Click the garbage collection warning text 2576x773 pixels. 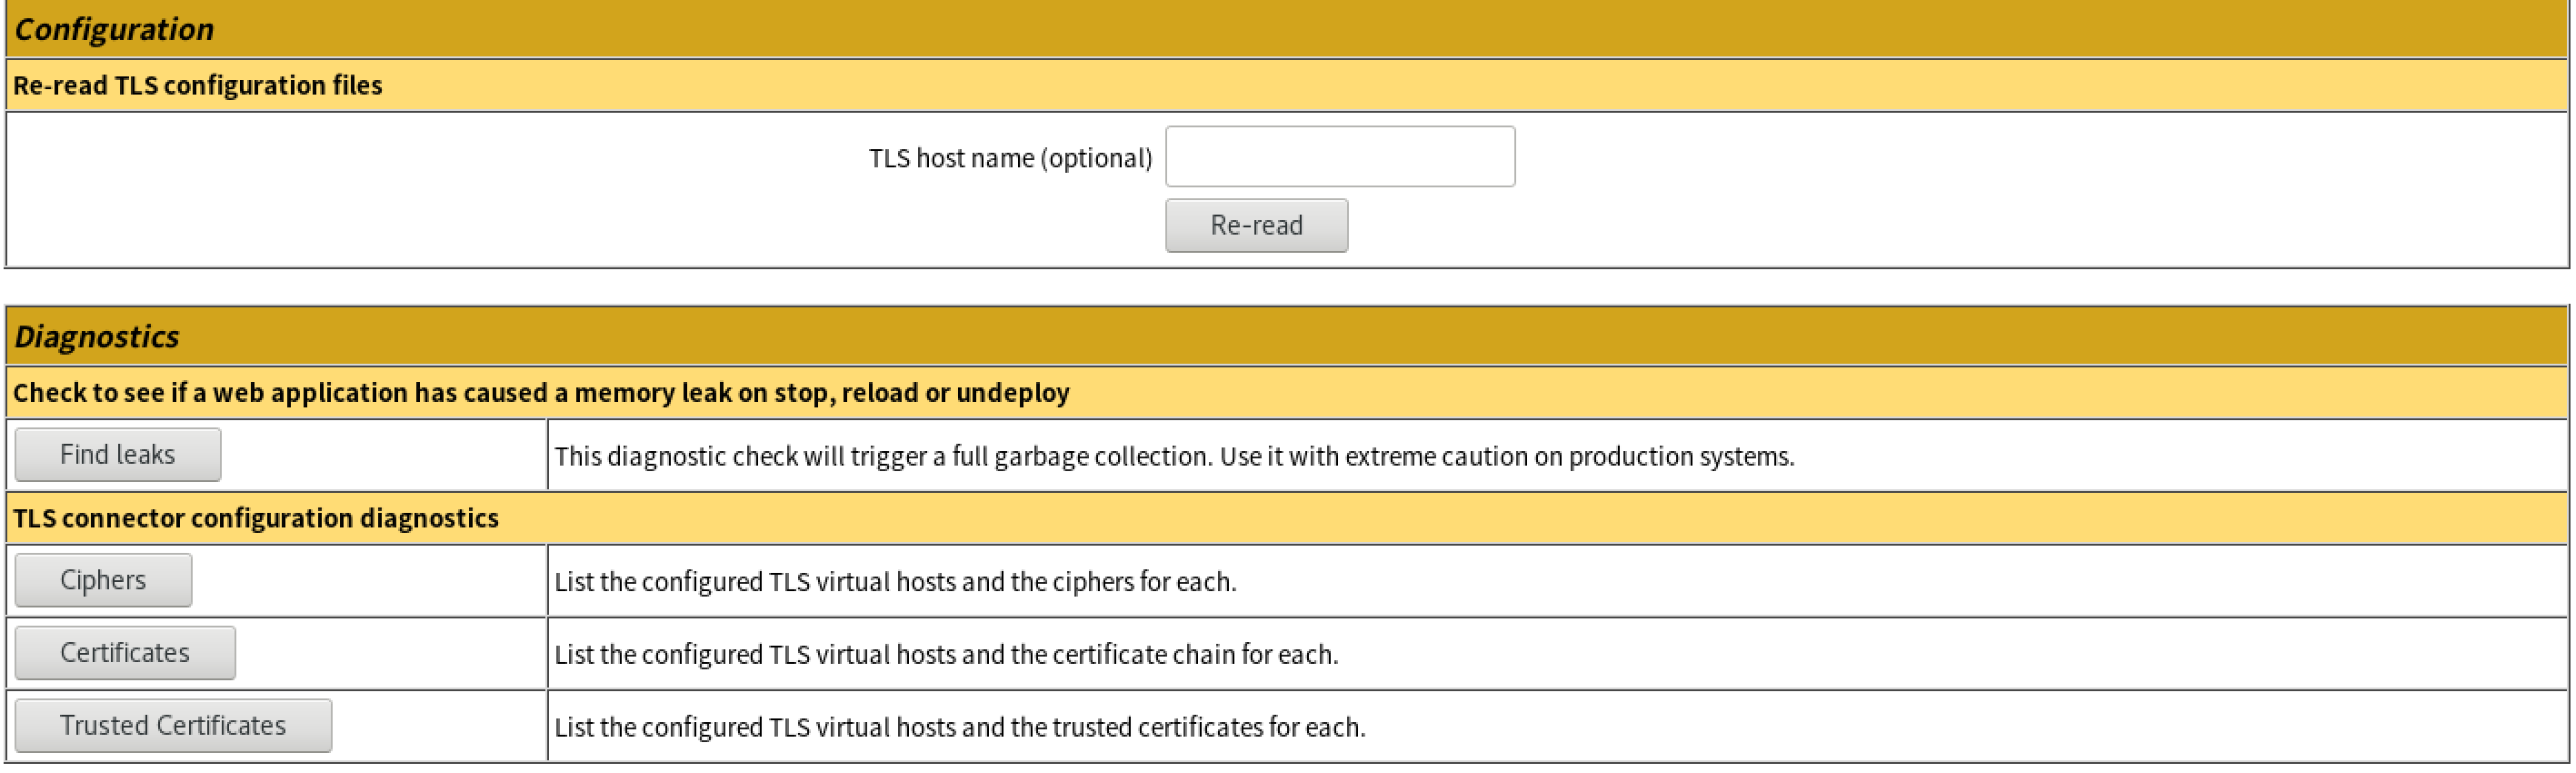pos(1174,456)
